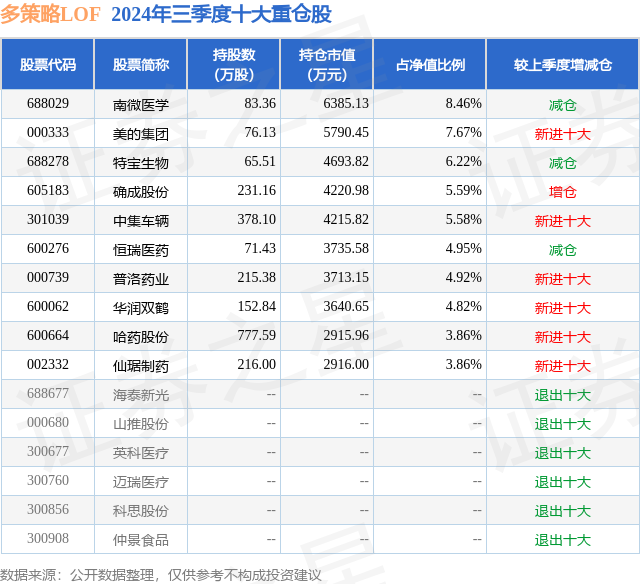The width and height of the screenshot is (640, 584).
Task: Click 减仓 status in 特宝生物 row
Action: (x=563, y=163)
